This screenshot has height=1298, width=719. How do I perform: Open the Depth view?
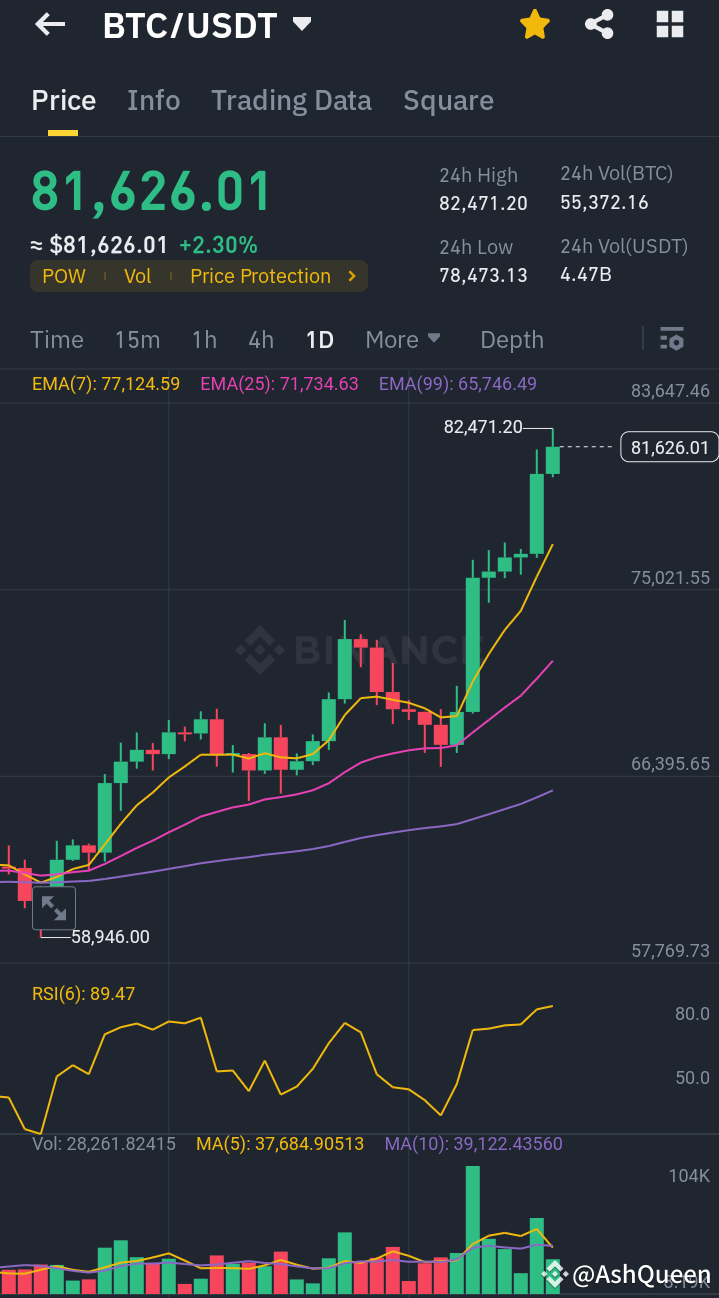pos(511,340)
